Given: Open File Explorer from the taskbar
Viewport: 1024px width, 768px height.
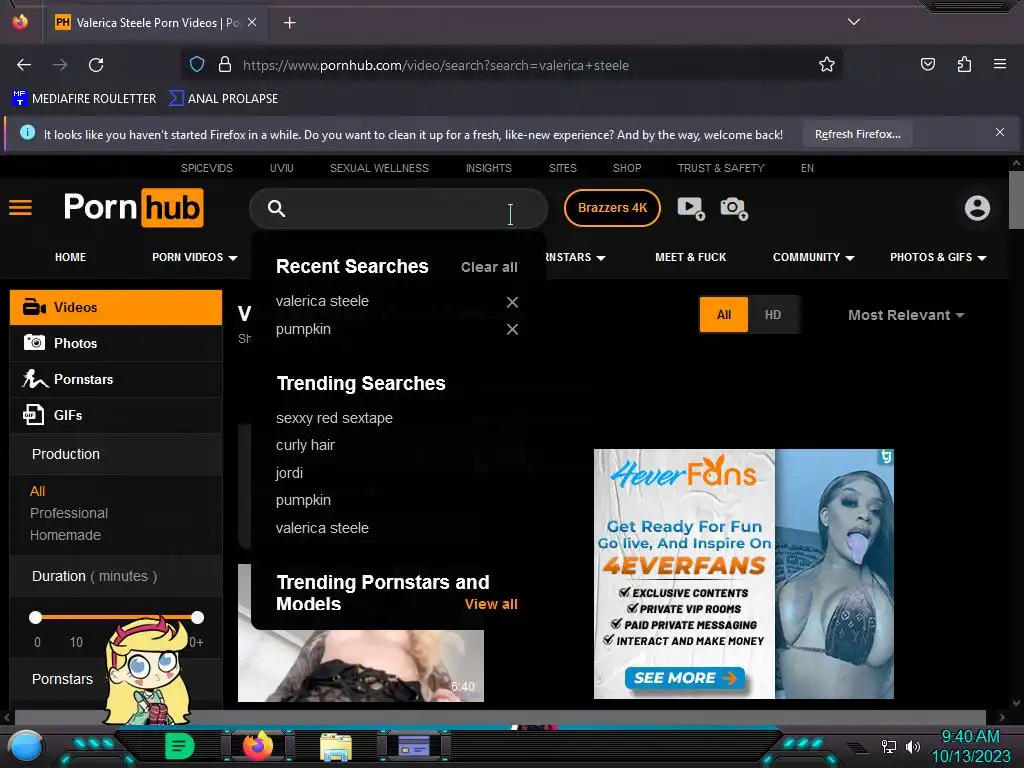Looking at the screenshot, I should [336, 747].
